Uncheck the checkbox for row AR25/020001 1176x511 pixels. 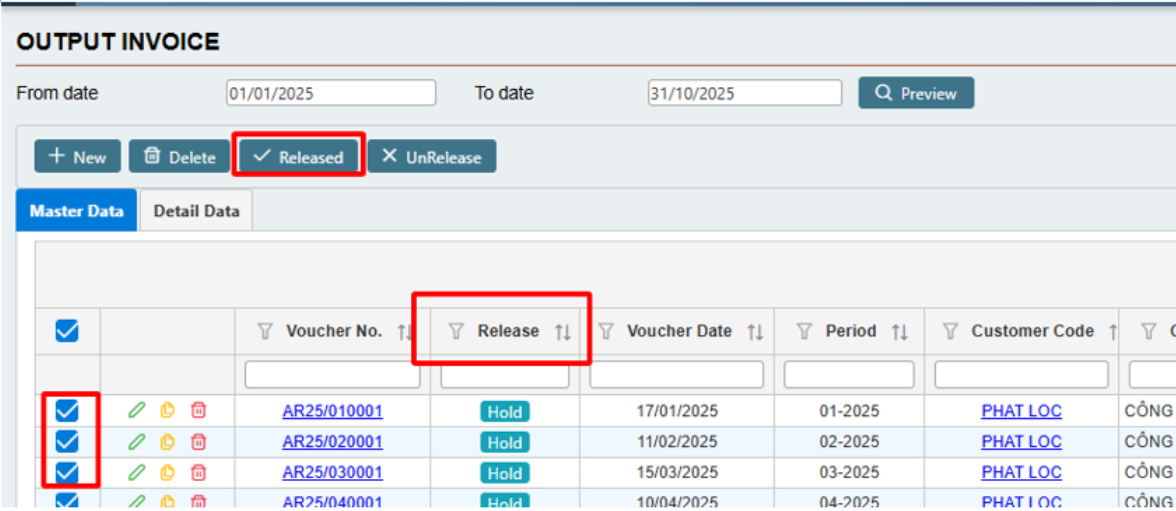coord(67,441)
